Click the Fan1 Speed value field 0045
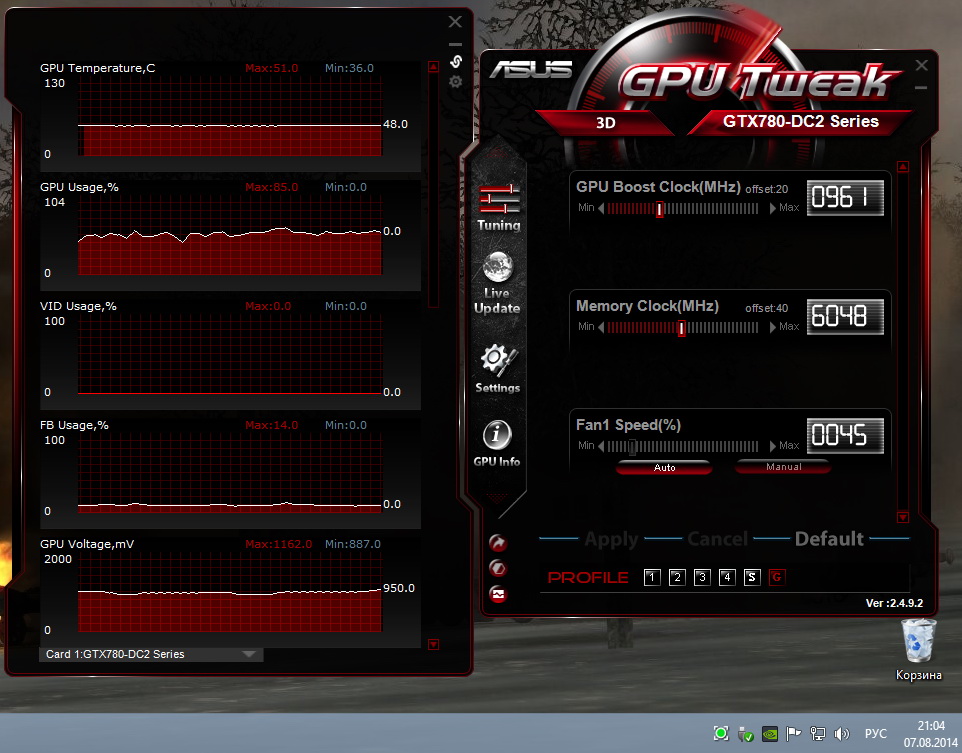Screen dimensions: 962x753 tap(845, 436)
